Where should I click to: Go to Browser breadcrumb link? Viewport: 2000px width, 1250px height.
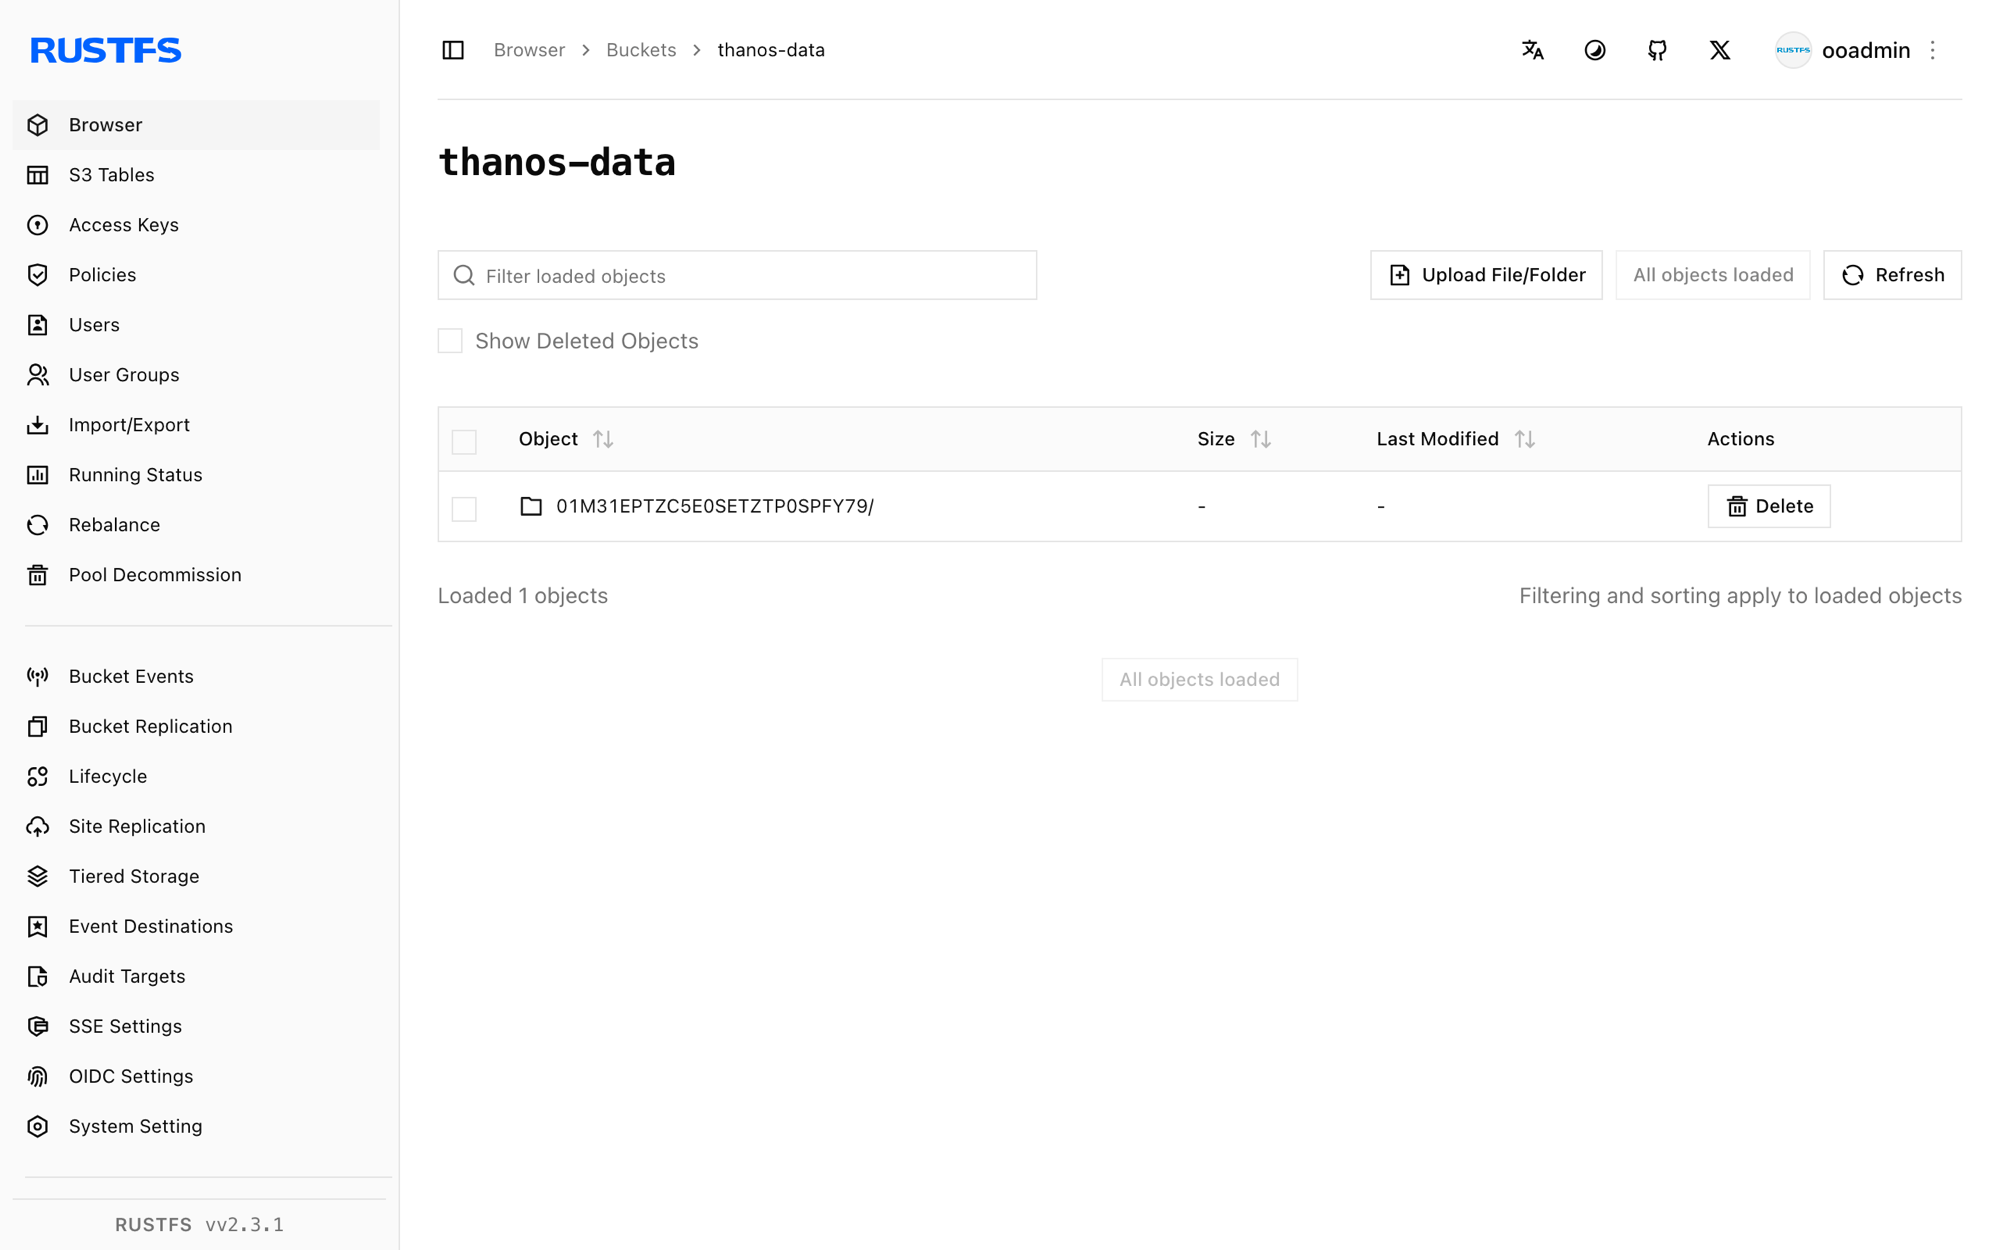pos(529,50)
